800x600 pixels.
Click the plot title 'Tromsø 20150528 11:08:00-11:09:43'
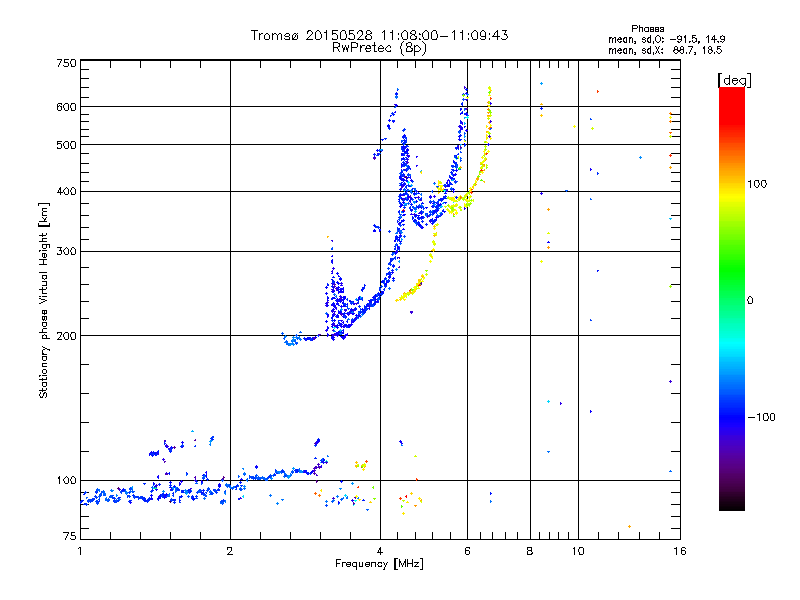tap(379, 35)
